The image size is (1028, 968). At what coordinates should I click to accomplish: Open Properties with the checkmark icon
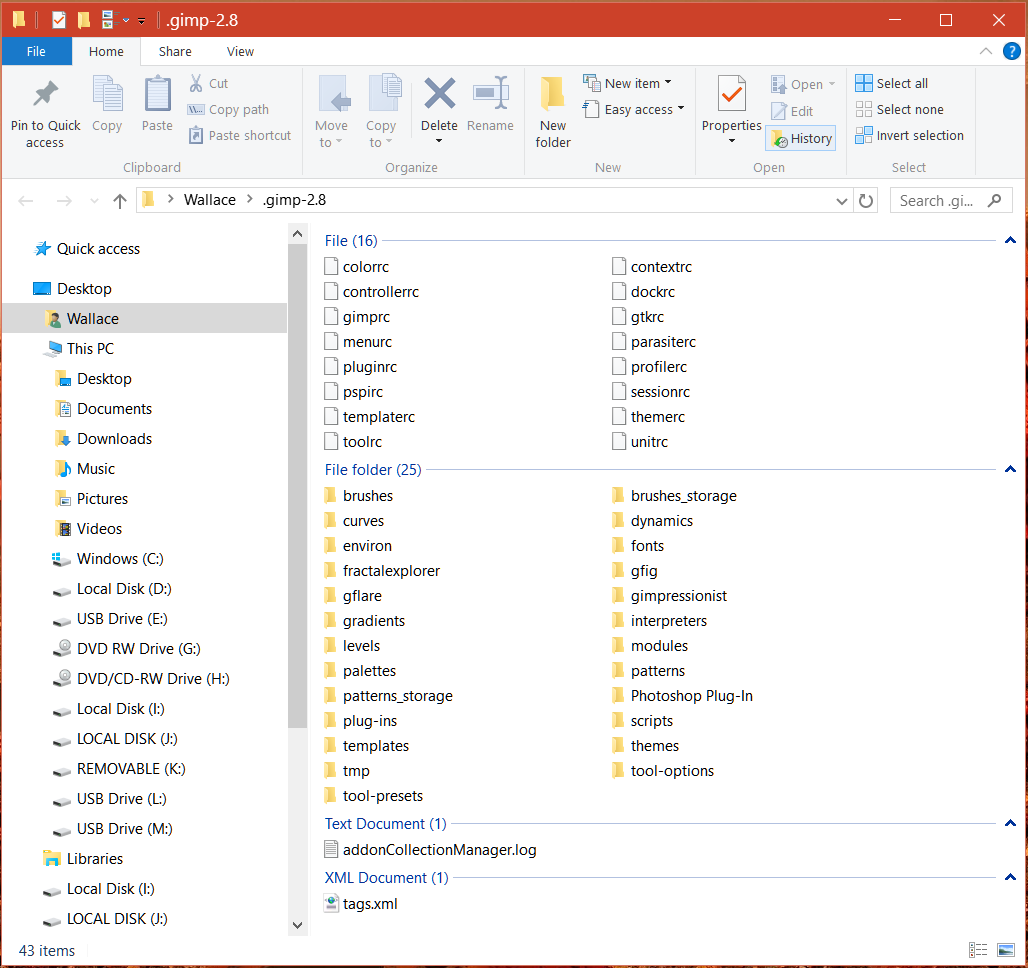point(732,93)
